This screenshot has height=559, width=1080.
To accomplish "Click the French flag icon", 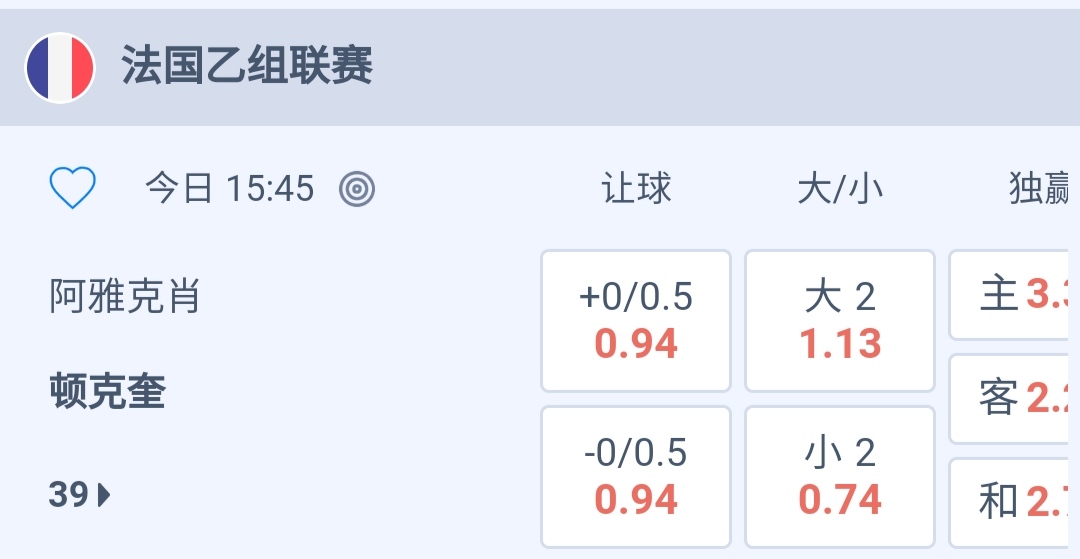I will coord(60,68).
